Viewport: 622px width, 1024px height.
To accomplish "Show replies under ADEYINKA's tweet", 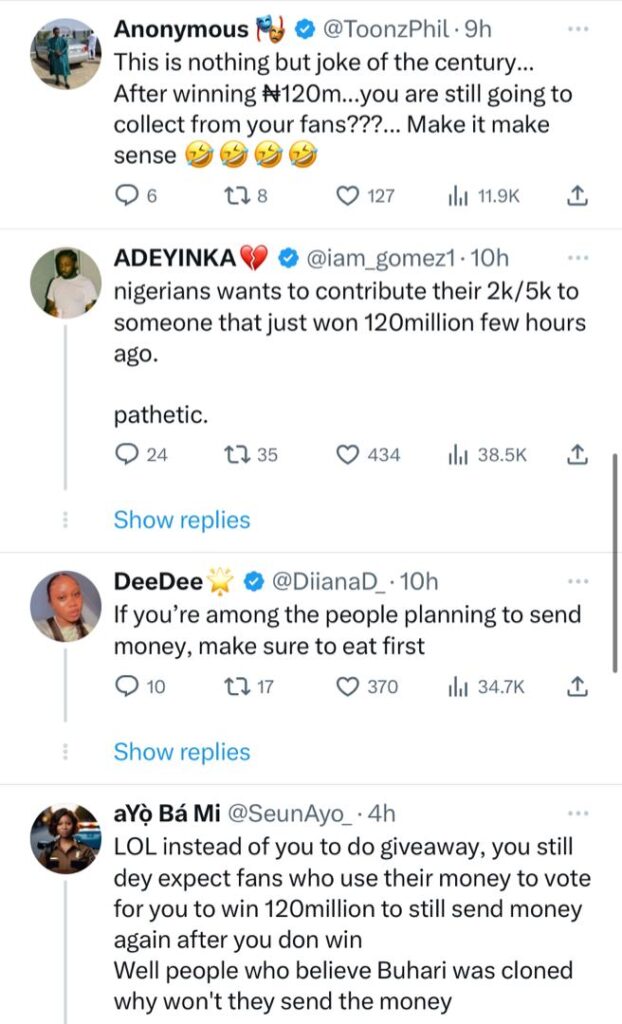I will click(x=181, y=520).
